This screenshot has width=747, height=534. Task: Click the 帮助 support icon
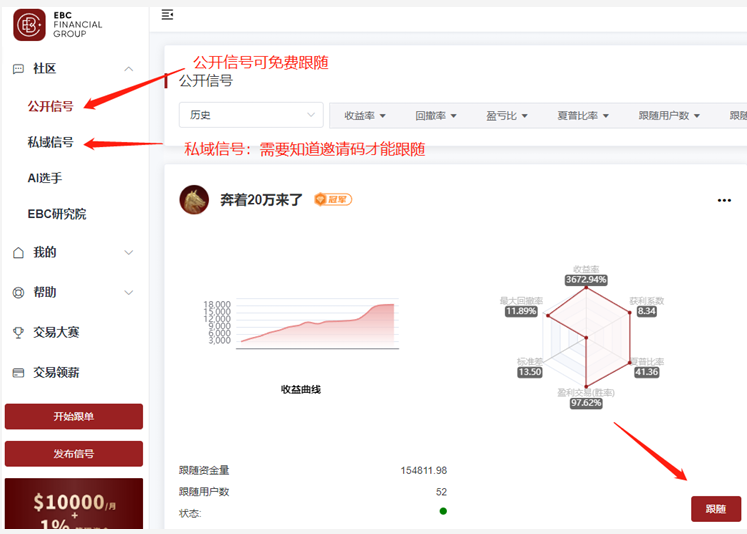click(18, 293)
